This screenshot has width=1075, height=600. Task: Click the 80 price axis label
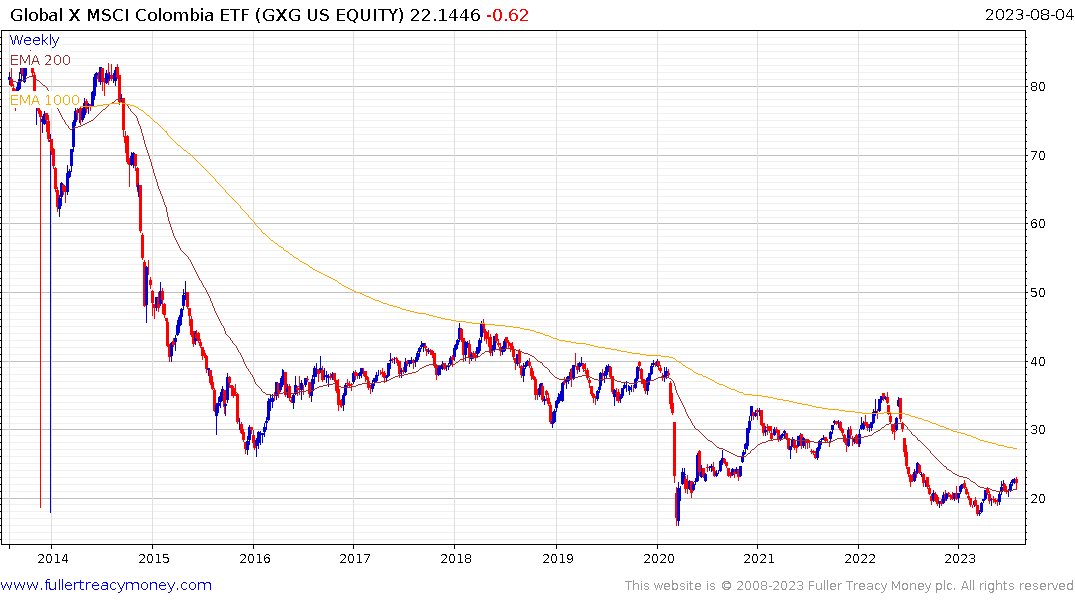[x=1037, y=86]
